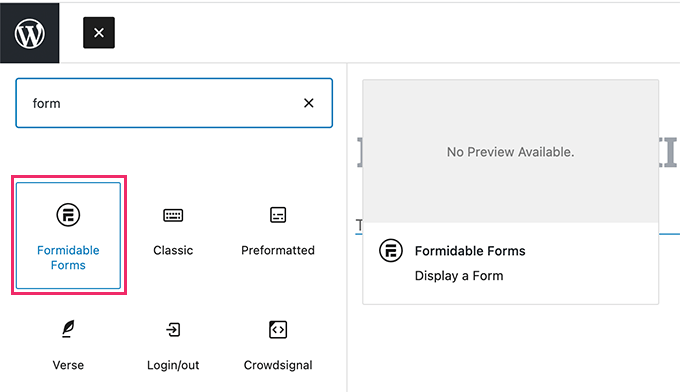Click into the block search field
Screen dimensions: 680x392
click(x=165, y=103)
